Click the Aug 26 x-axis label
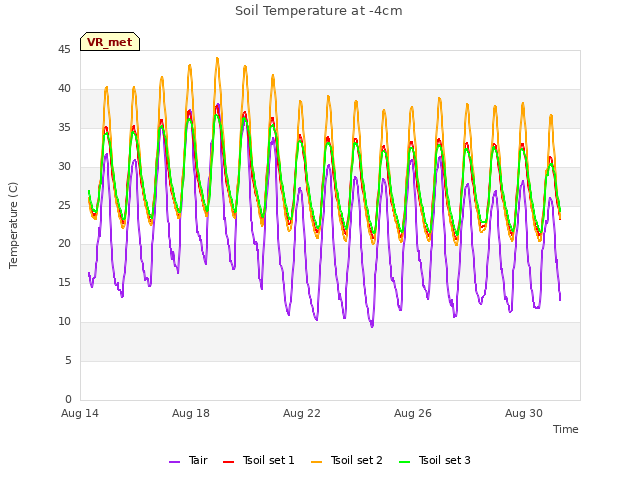This screenshot has height=480, width=640. 413,413
